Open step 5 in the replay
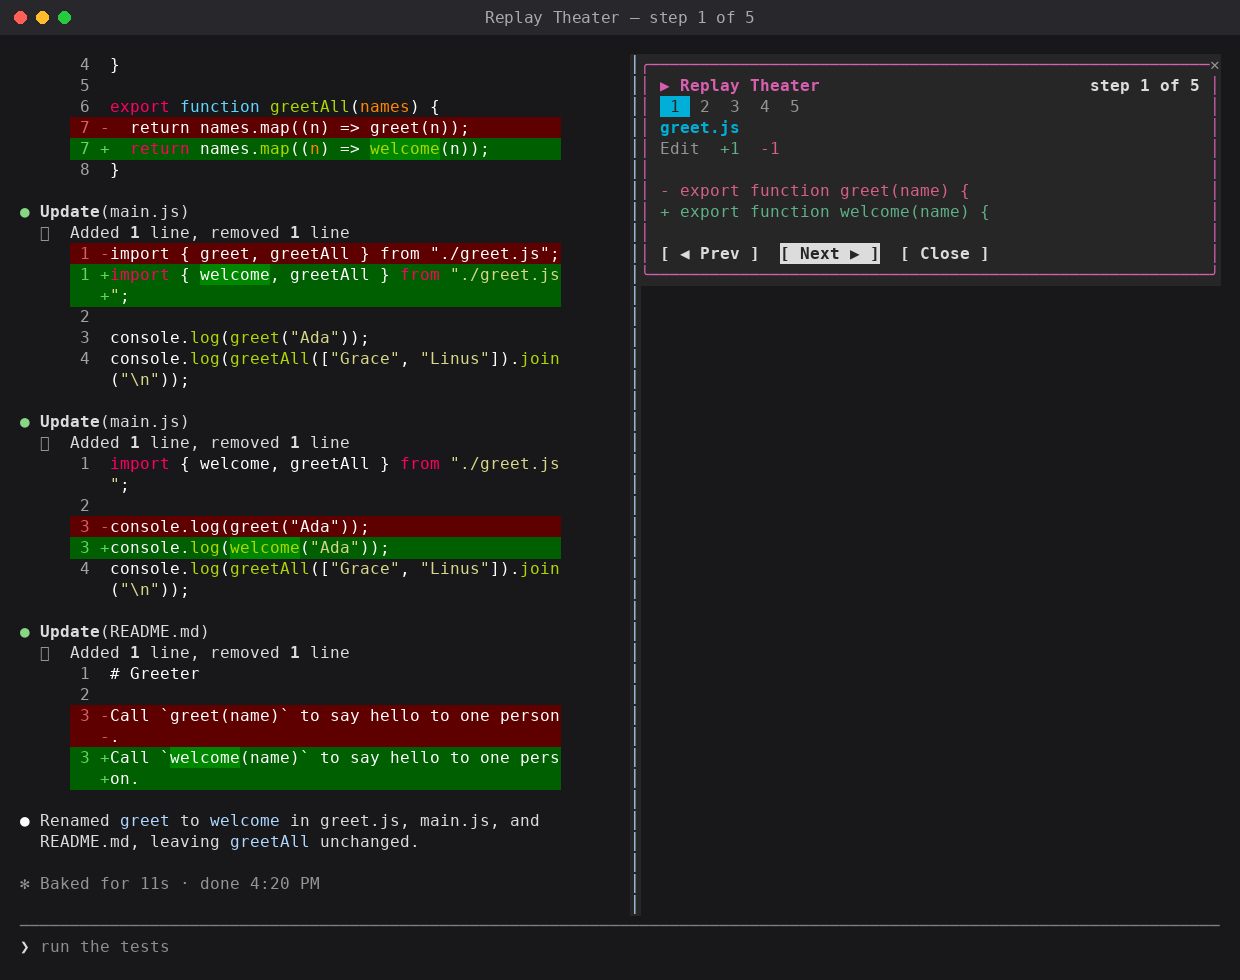This screenshot has height=980, width=1240. pyautogui.click(x=795, y=107)
